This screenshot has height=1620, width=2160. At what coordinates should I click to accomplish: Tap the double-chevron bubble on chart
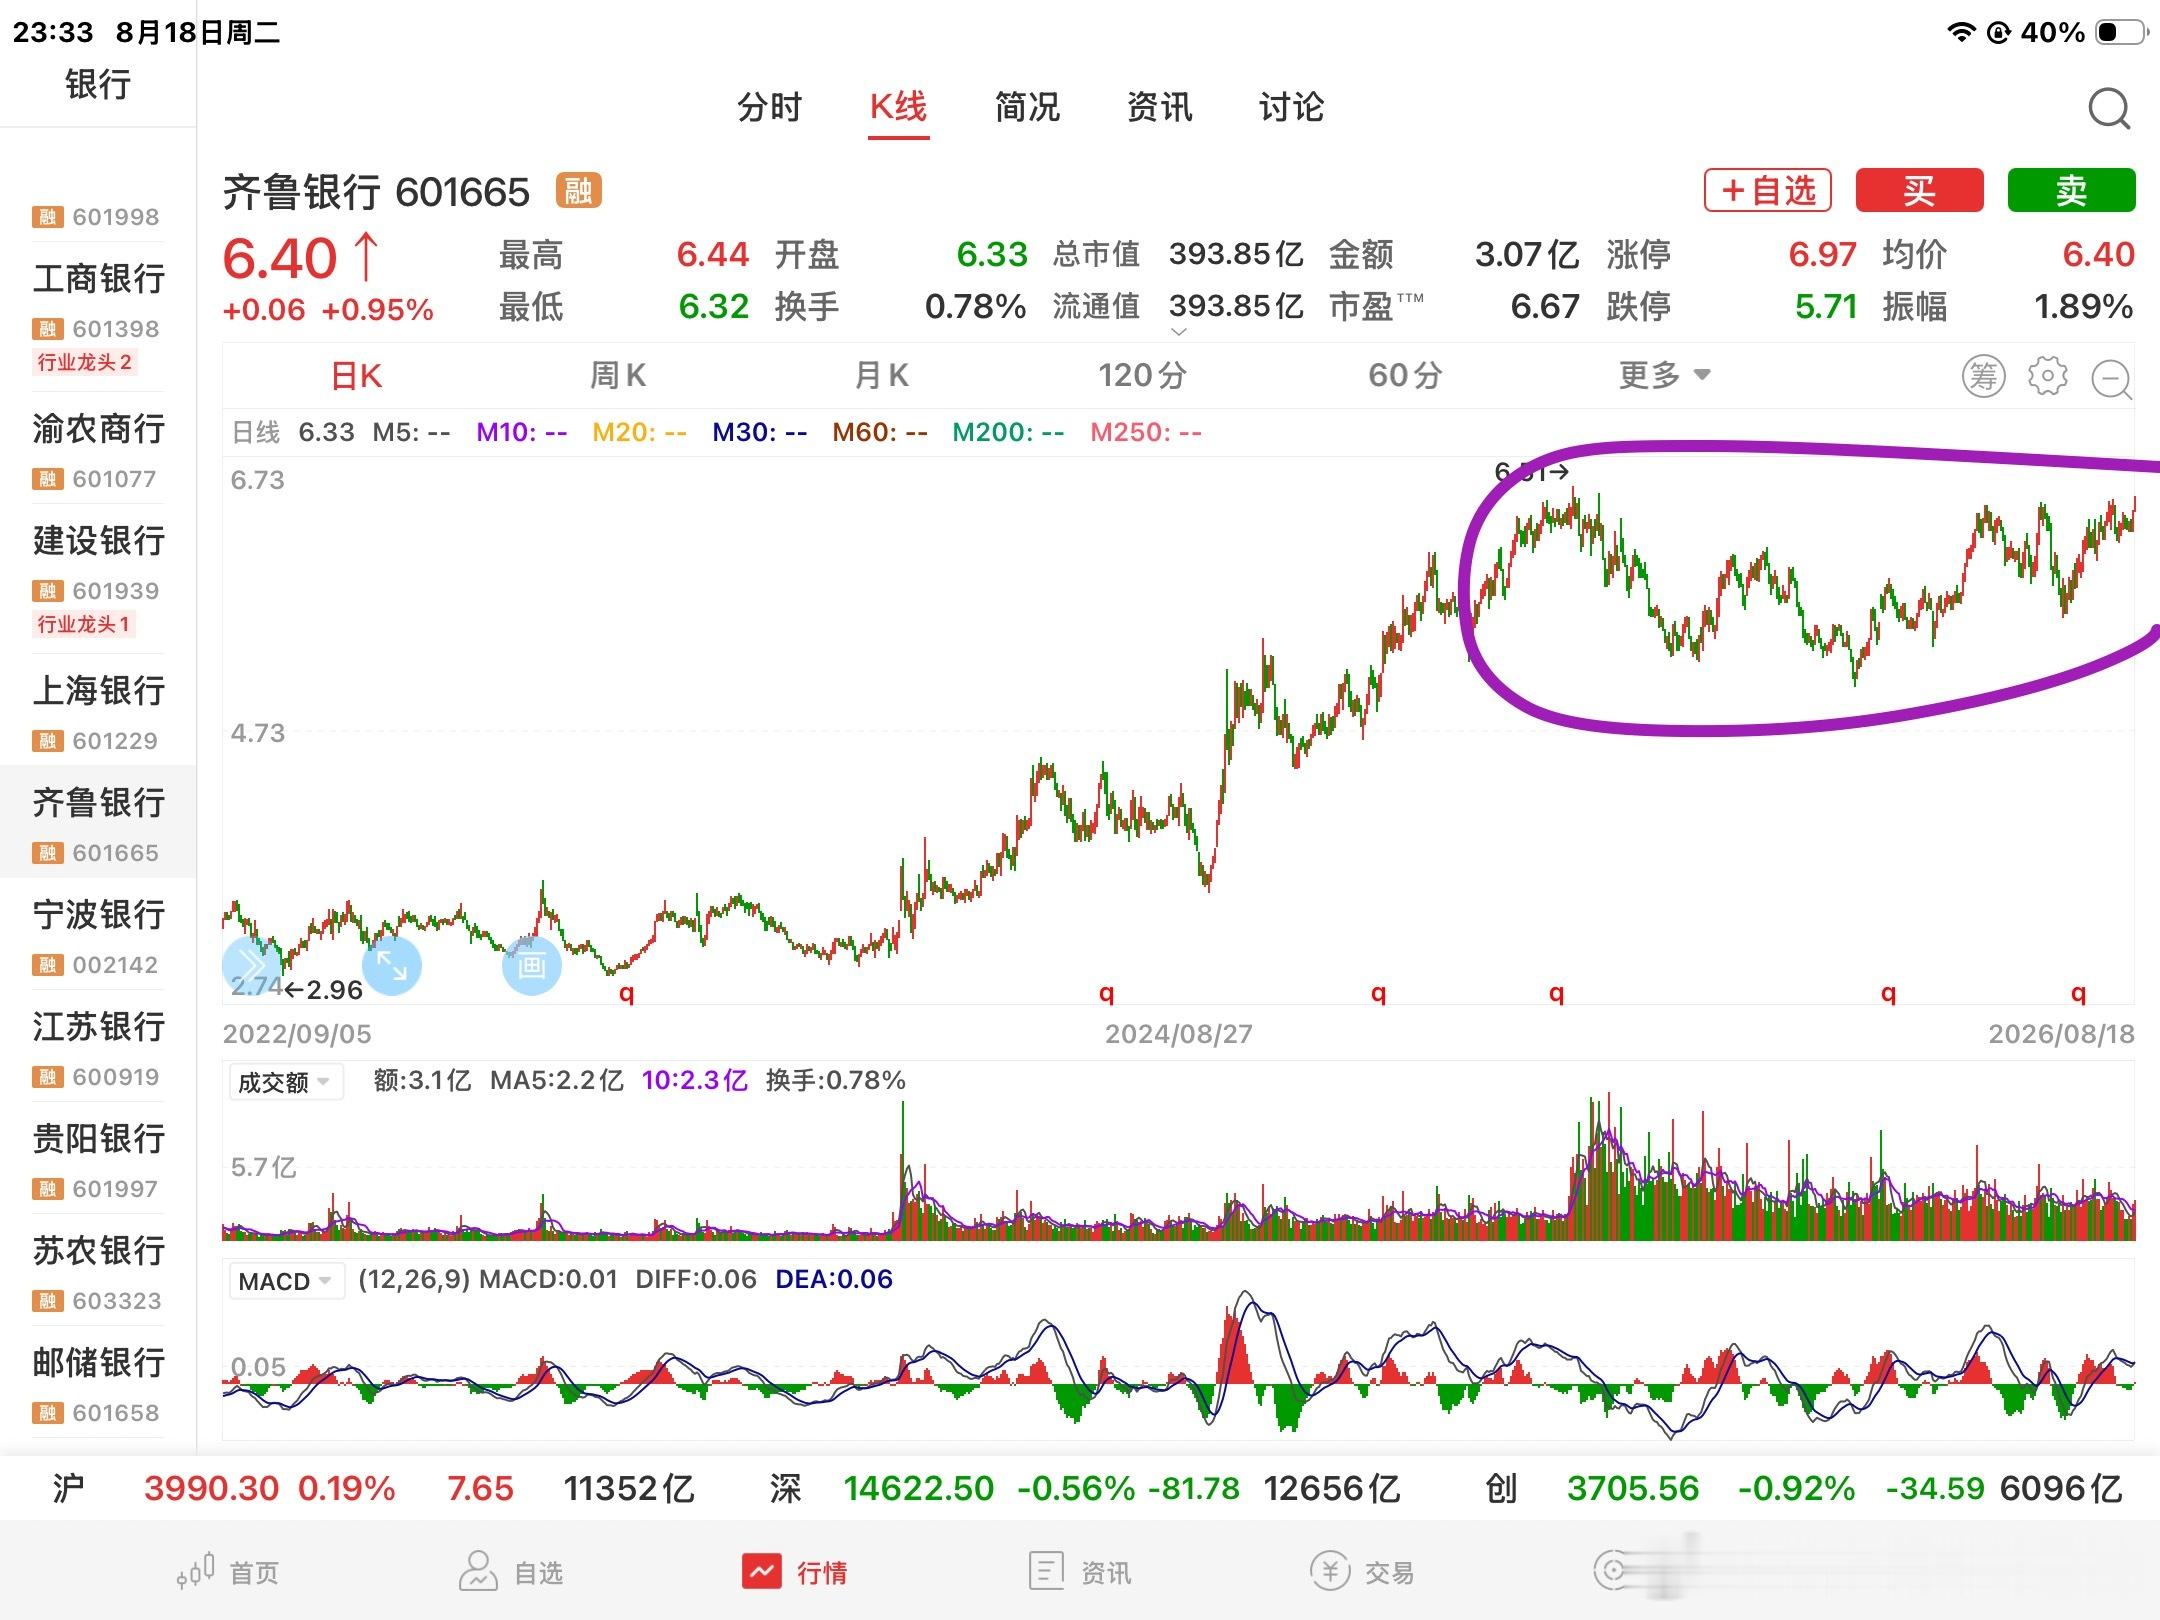point(250,965)
